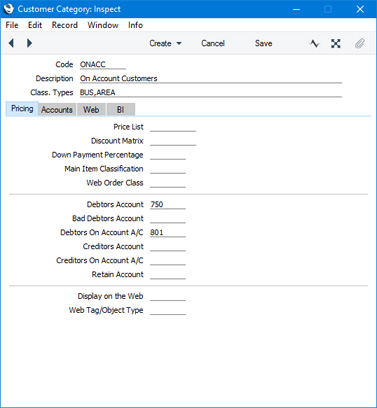Click the Description field On Account Customers
The image size is (377, 408).
coord(211,79)
